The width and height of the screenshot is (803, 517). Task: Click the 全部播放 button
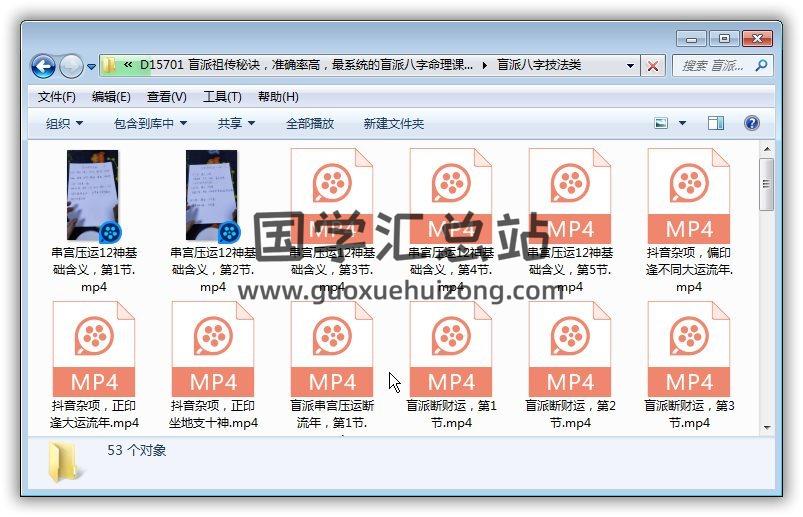(x=310, y=124)
